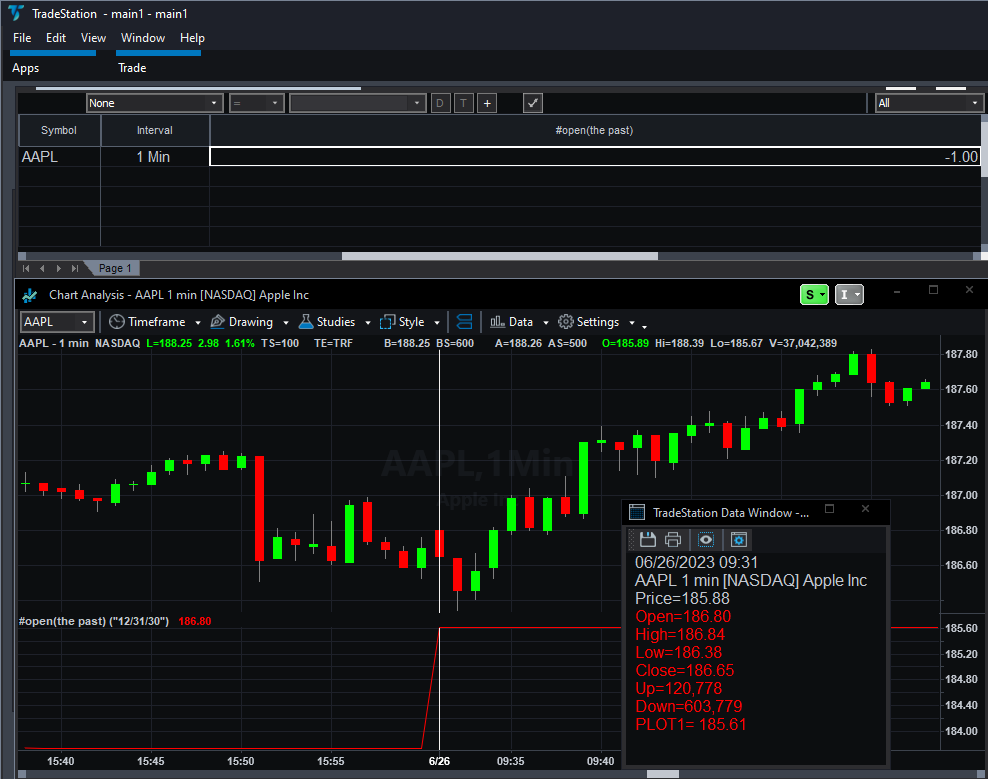Open the File menu
This screenshot has height=779, width=988.
22,38
